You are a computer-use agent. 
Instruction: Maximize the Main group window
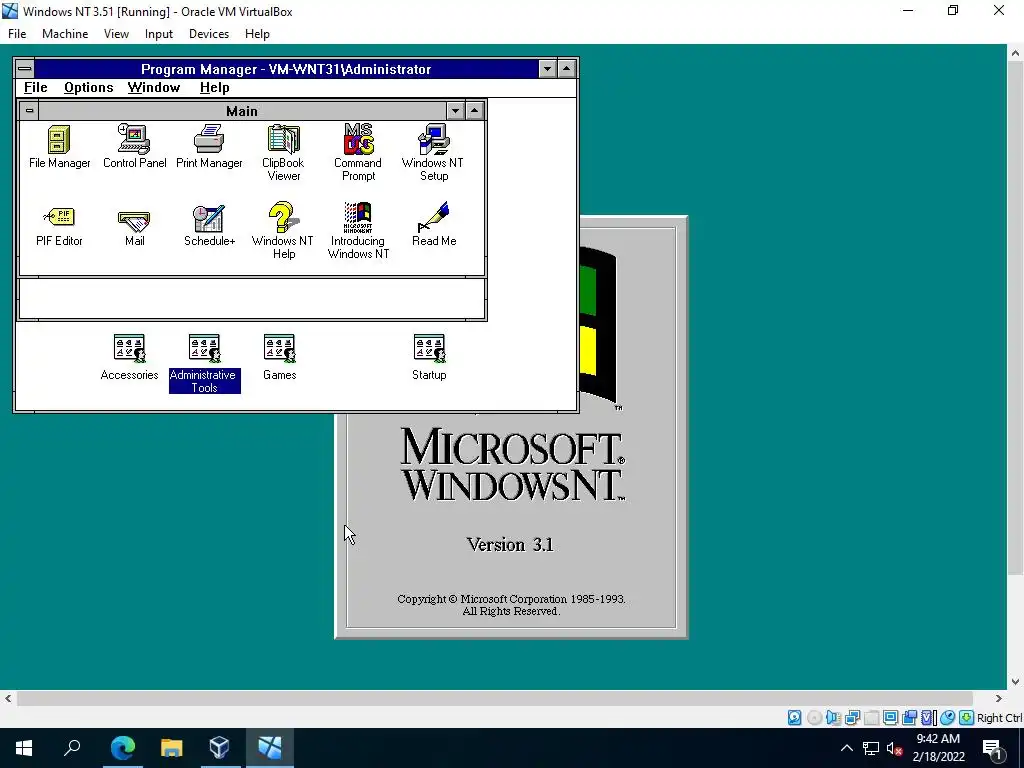coord(475,111)
